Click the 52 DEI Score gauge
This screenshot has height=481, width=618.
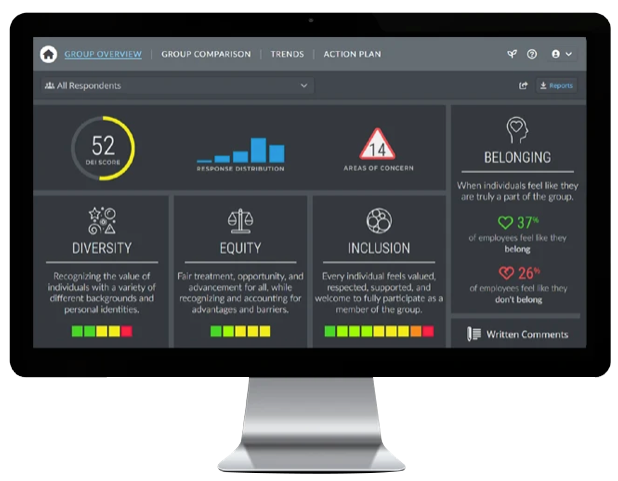[103, 148]
